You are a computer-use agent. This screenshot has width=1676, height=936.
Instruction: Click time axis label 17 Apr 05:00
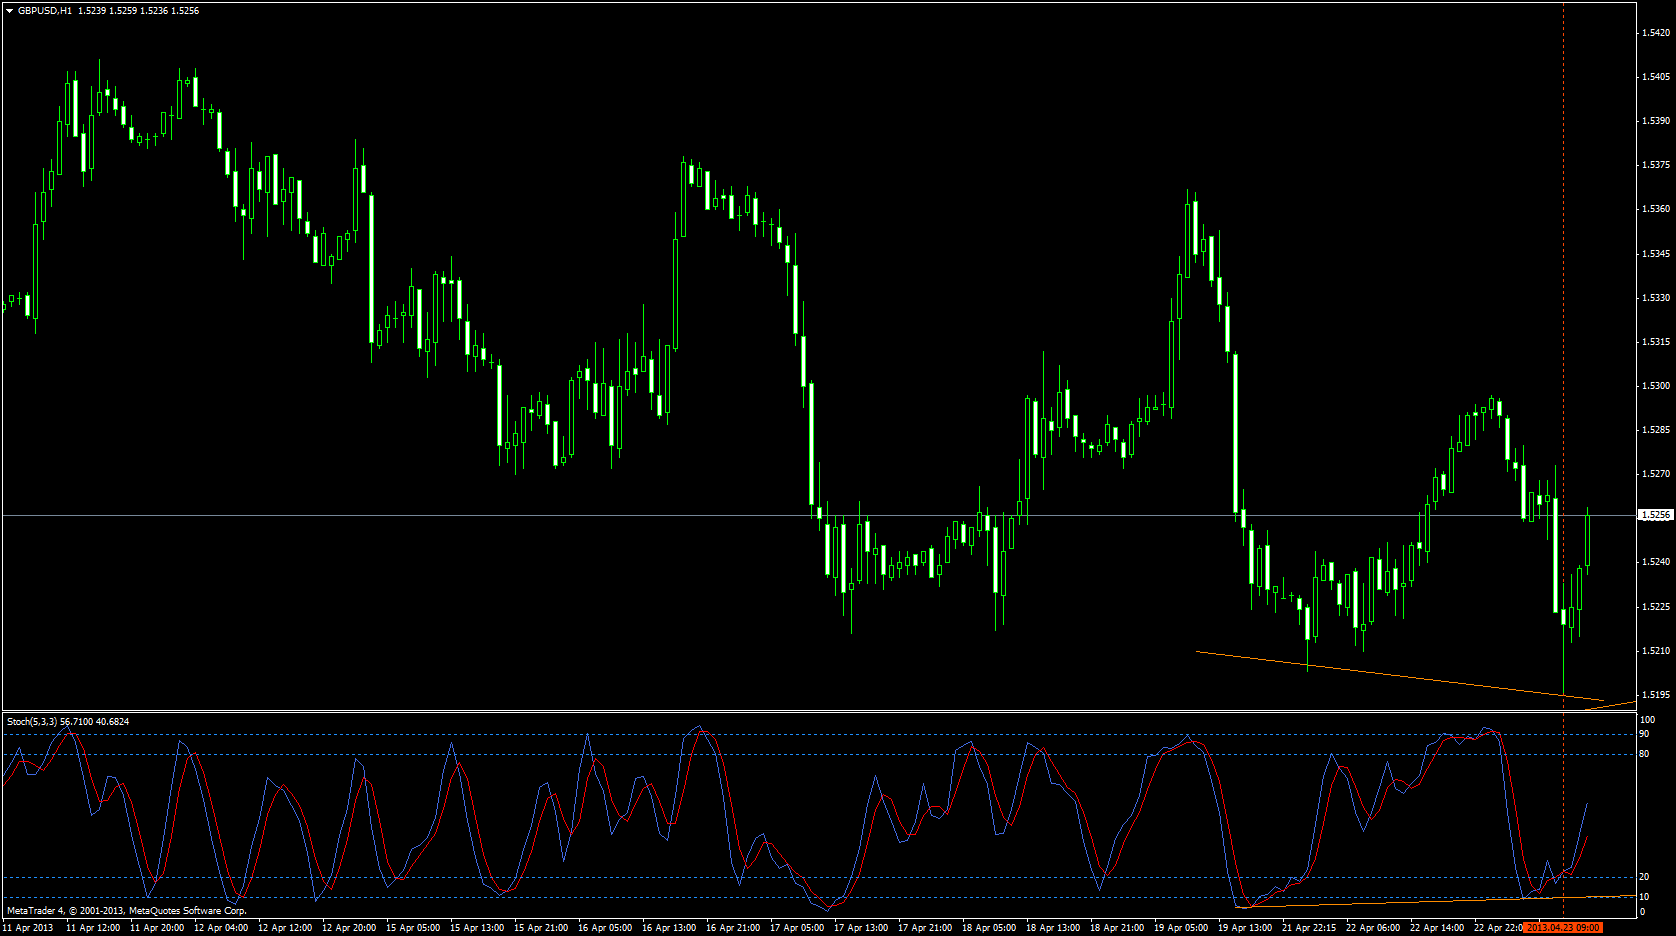[797, 928]
